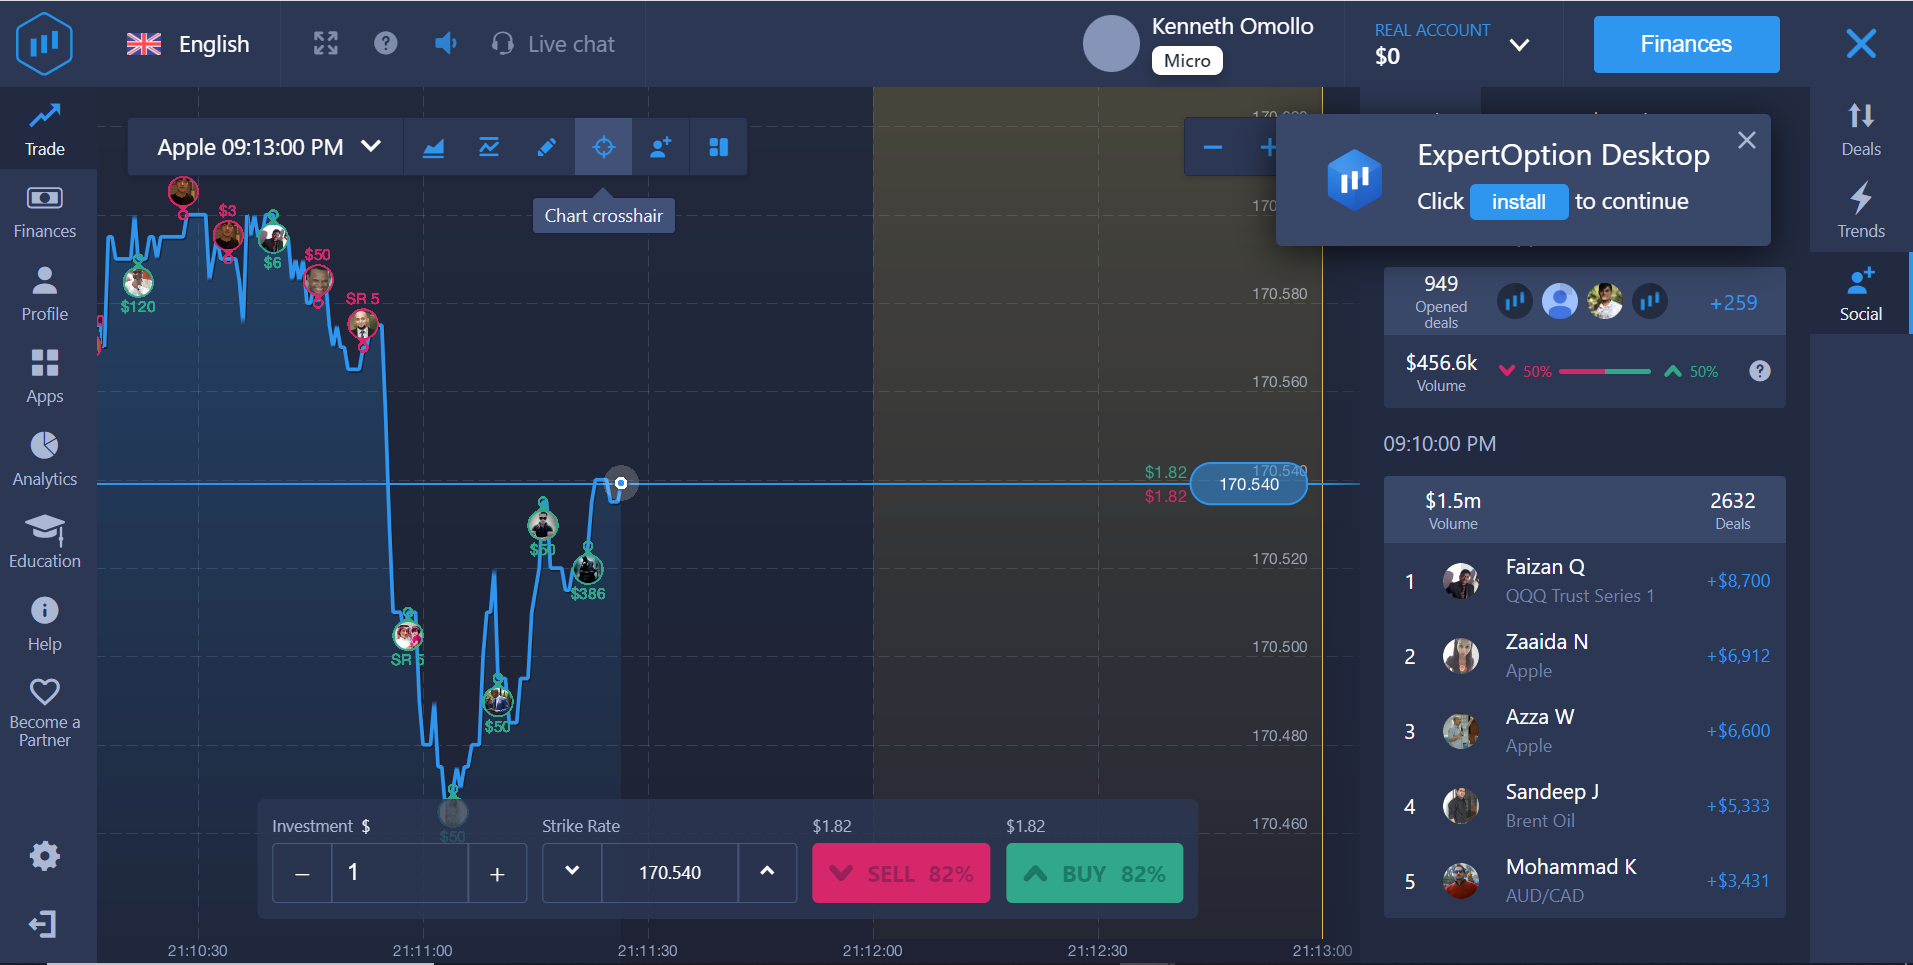This screenshot has height=965, width=1913.
Task: Toggle fullscreen mode
Action: point(325,43)
